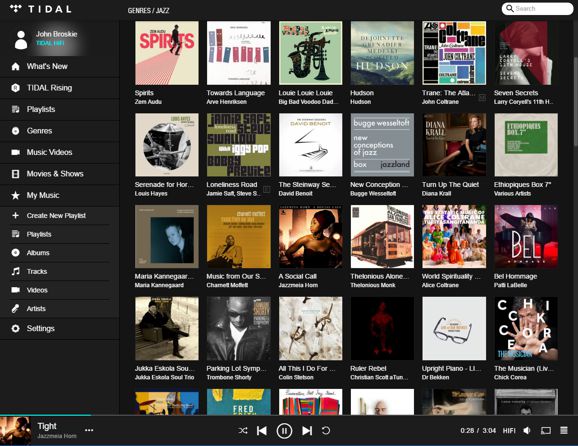The image size is (578, 446).
Task: Click the Playlists icon above Genres
Action: coord(15,109)
